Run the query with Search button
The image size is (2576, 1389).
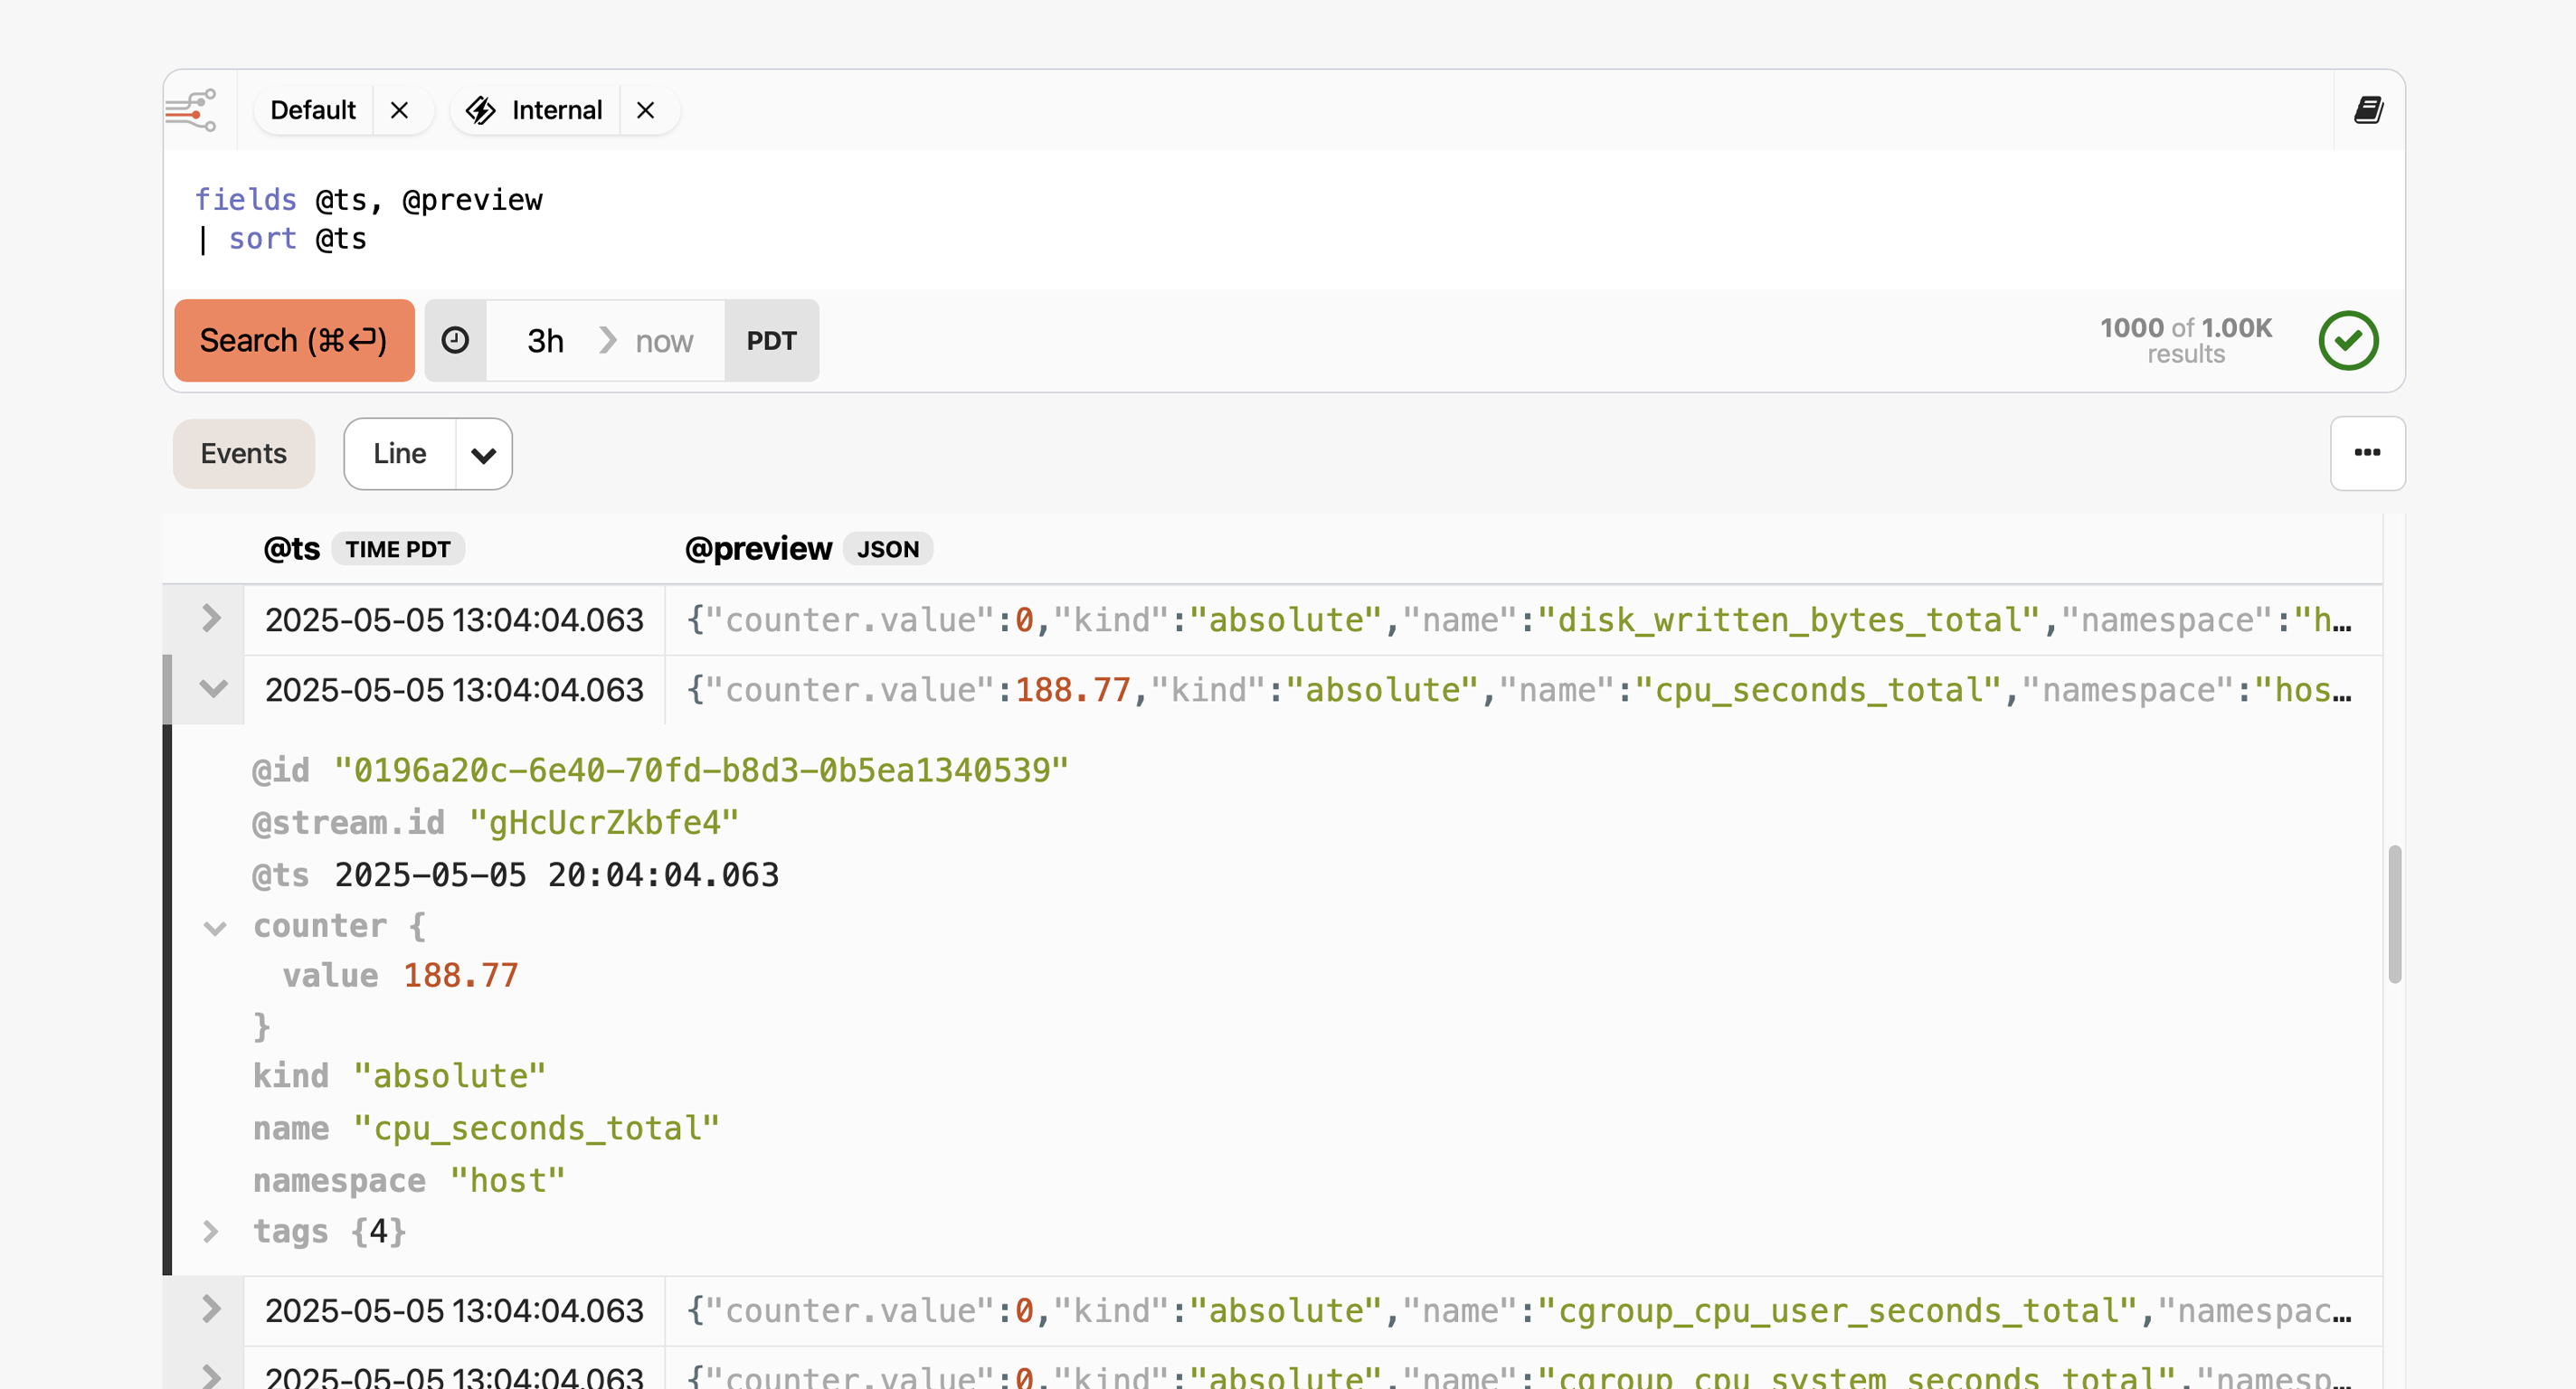tap(293, 340)
